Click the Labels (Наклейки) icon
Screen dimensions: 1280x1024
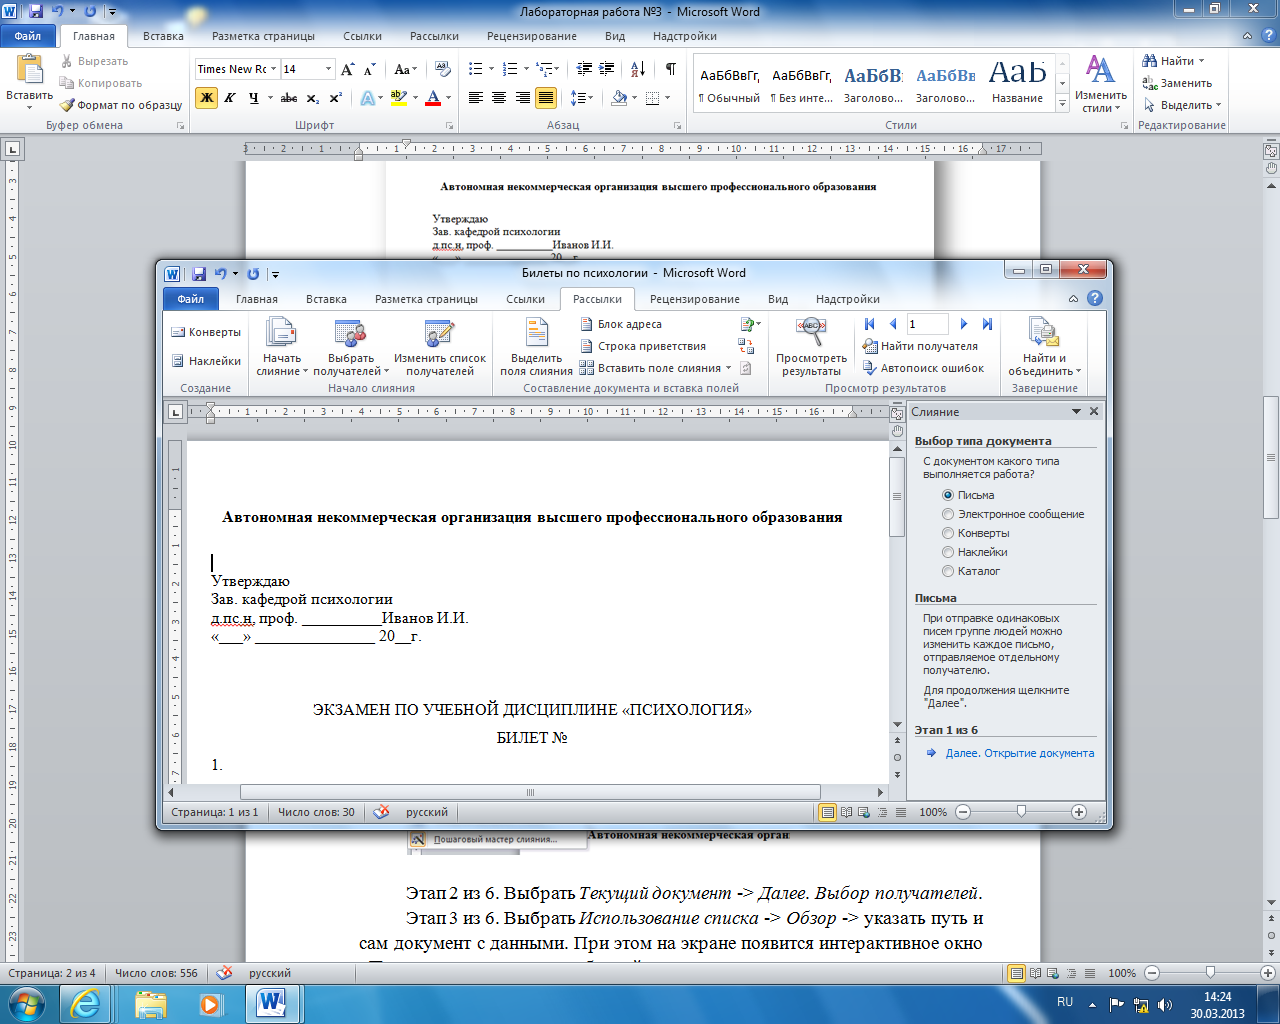[x=178, y=361]
